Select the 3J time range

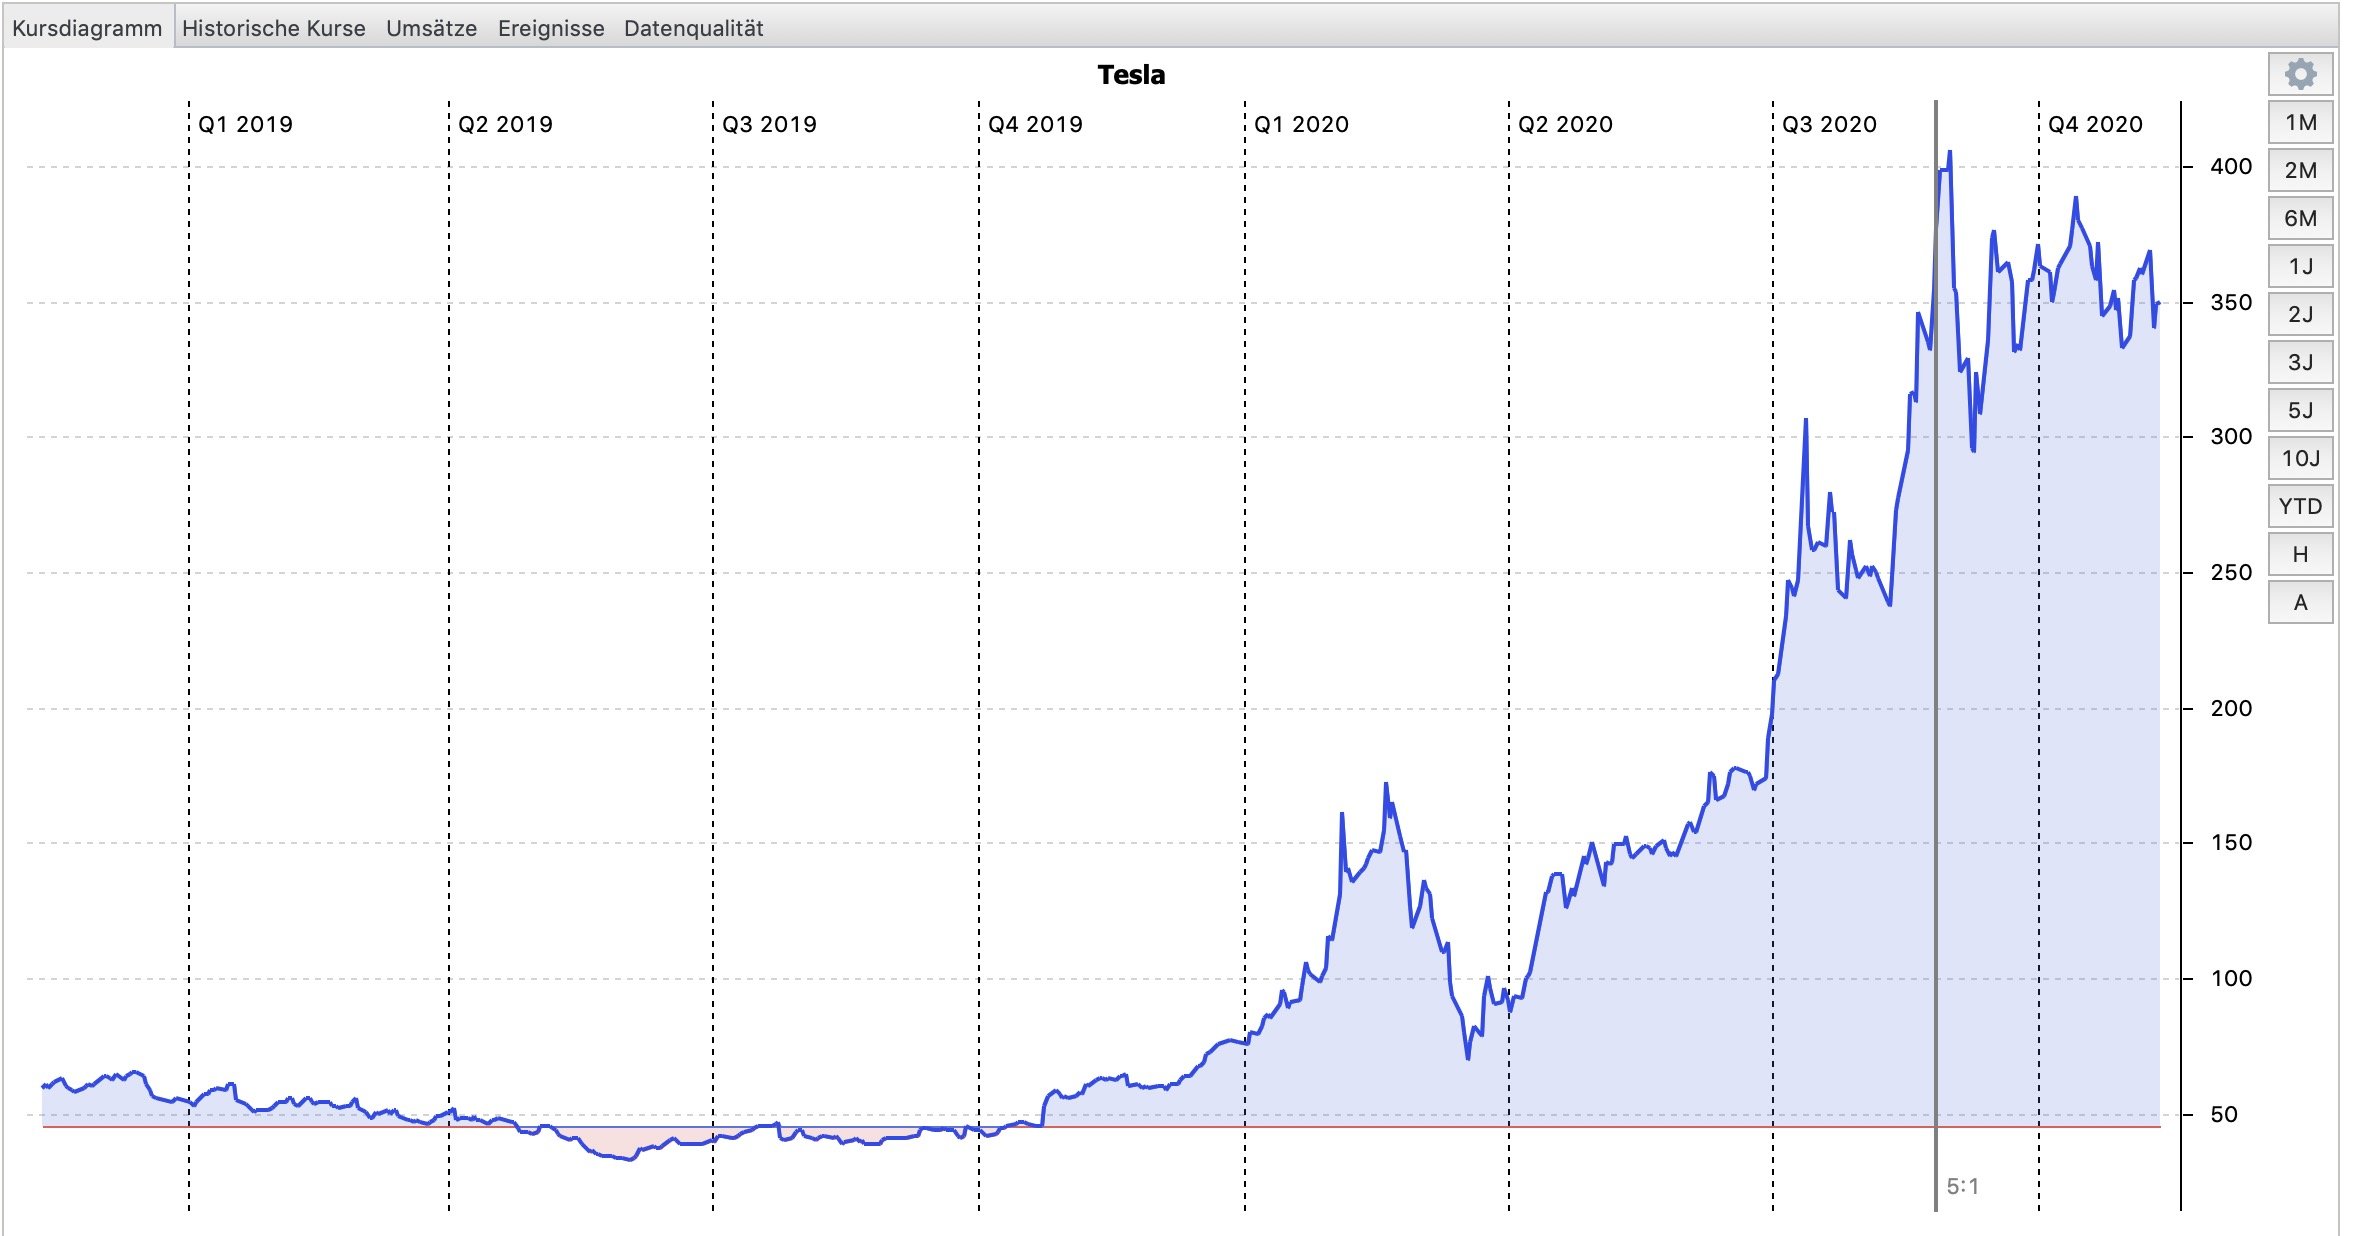2300,362
